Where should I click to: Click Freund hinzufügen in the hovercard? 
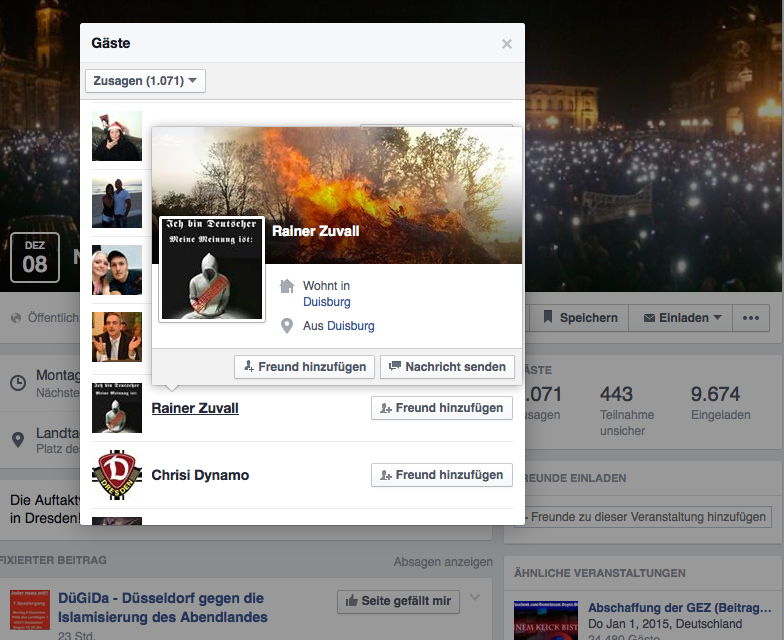point(305,367)
